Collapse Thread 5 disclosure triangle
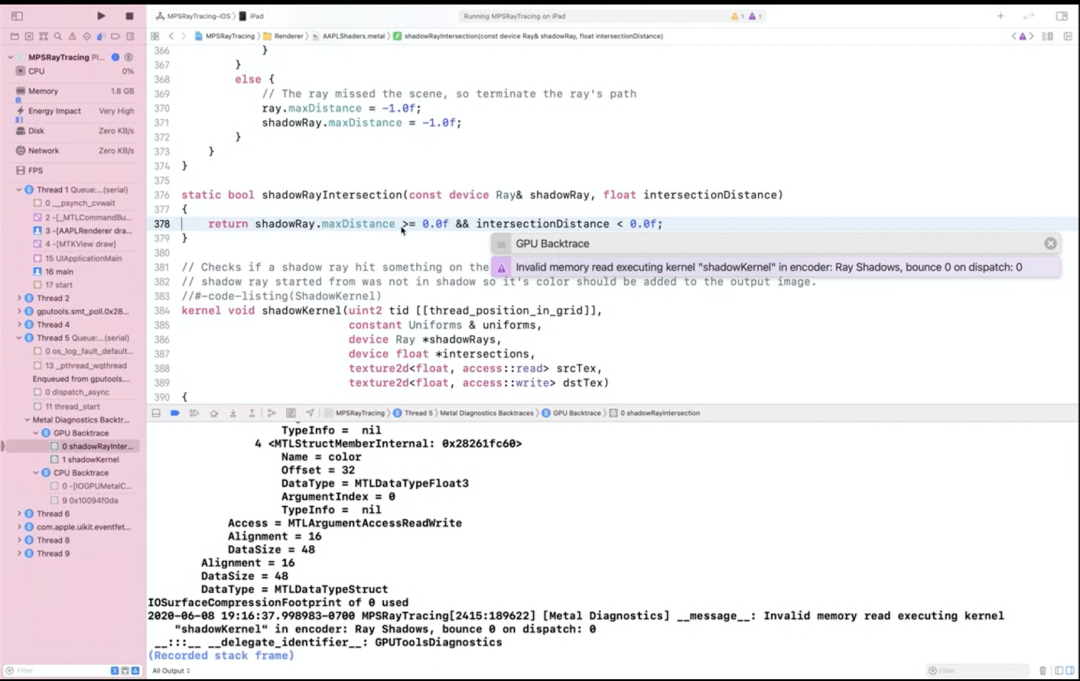Image resolution: width=1080 pixels, height=681 pixels. click(x=19, y=338)
